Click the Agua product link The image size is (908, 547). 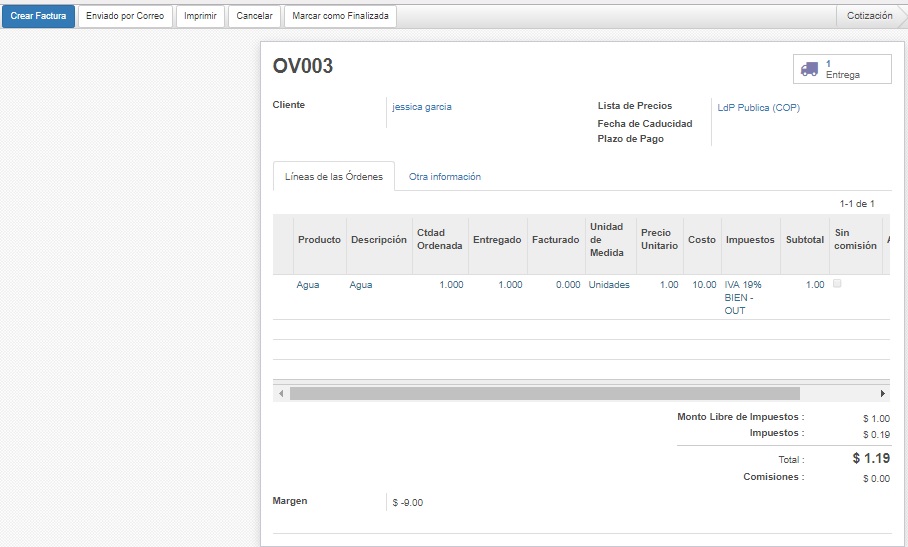pos(308,285)
